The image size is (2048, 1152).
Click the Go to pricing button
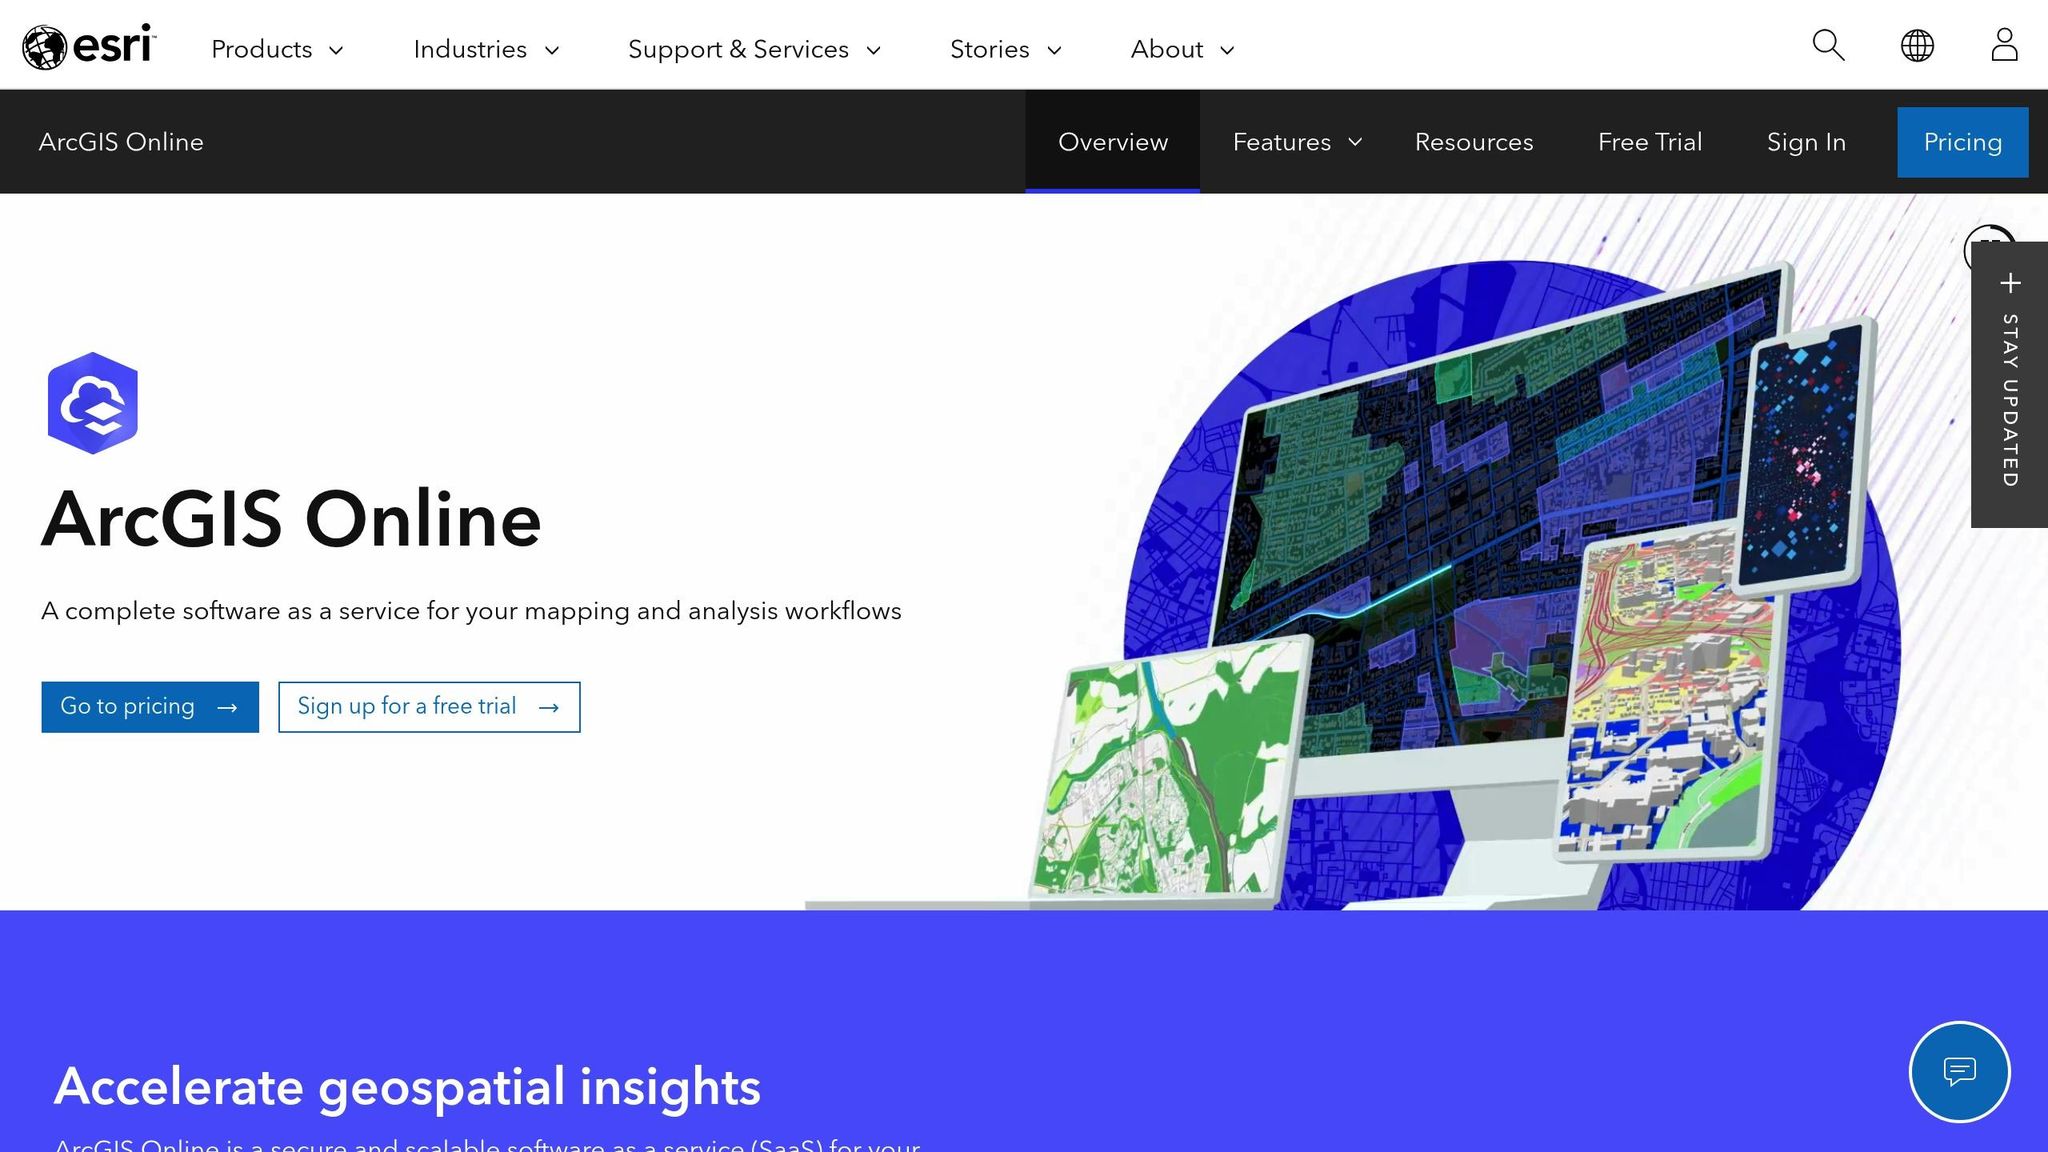tap(150, 706)
